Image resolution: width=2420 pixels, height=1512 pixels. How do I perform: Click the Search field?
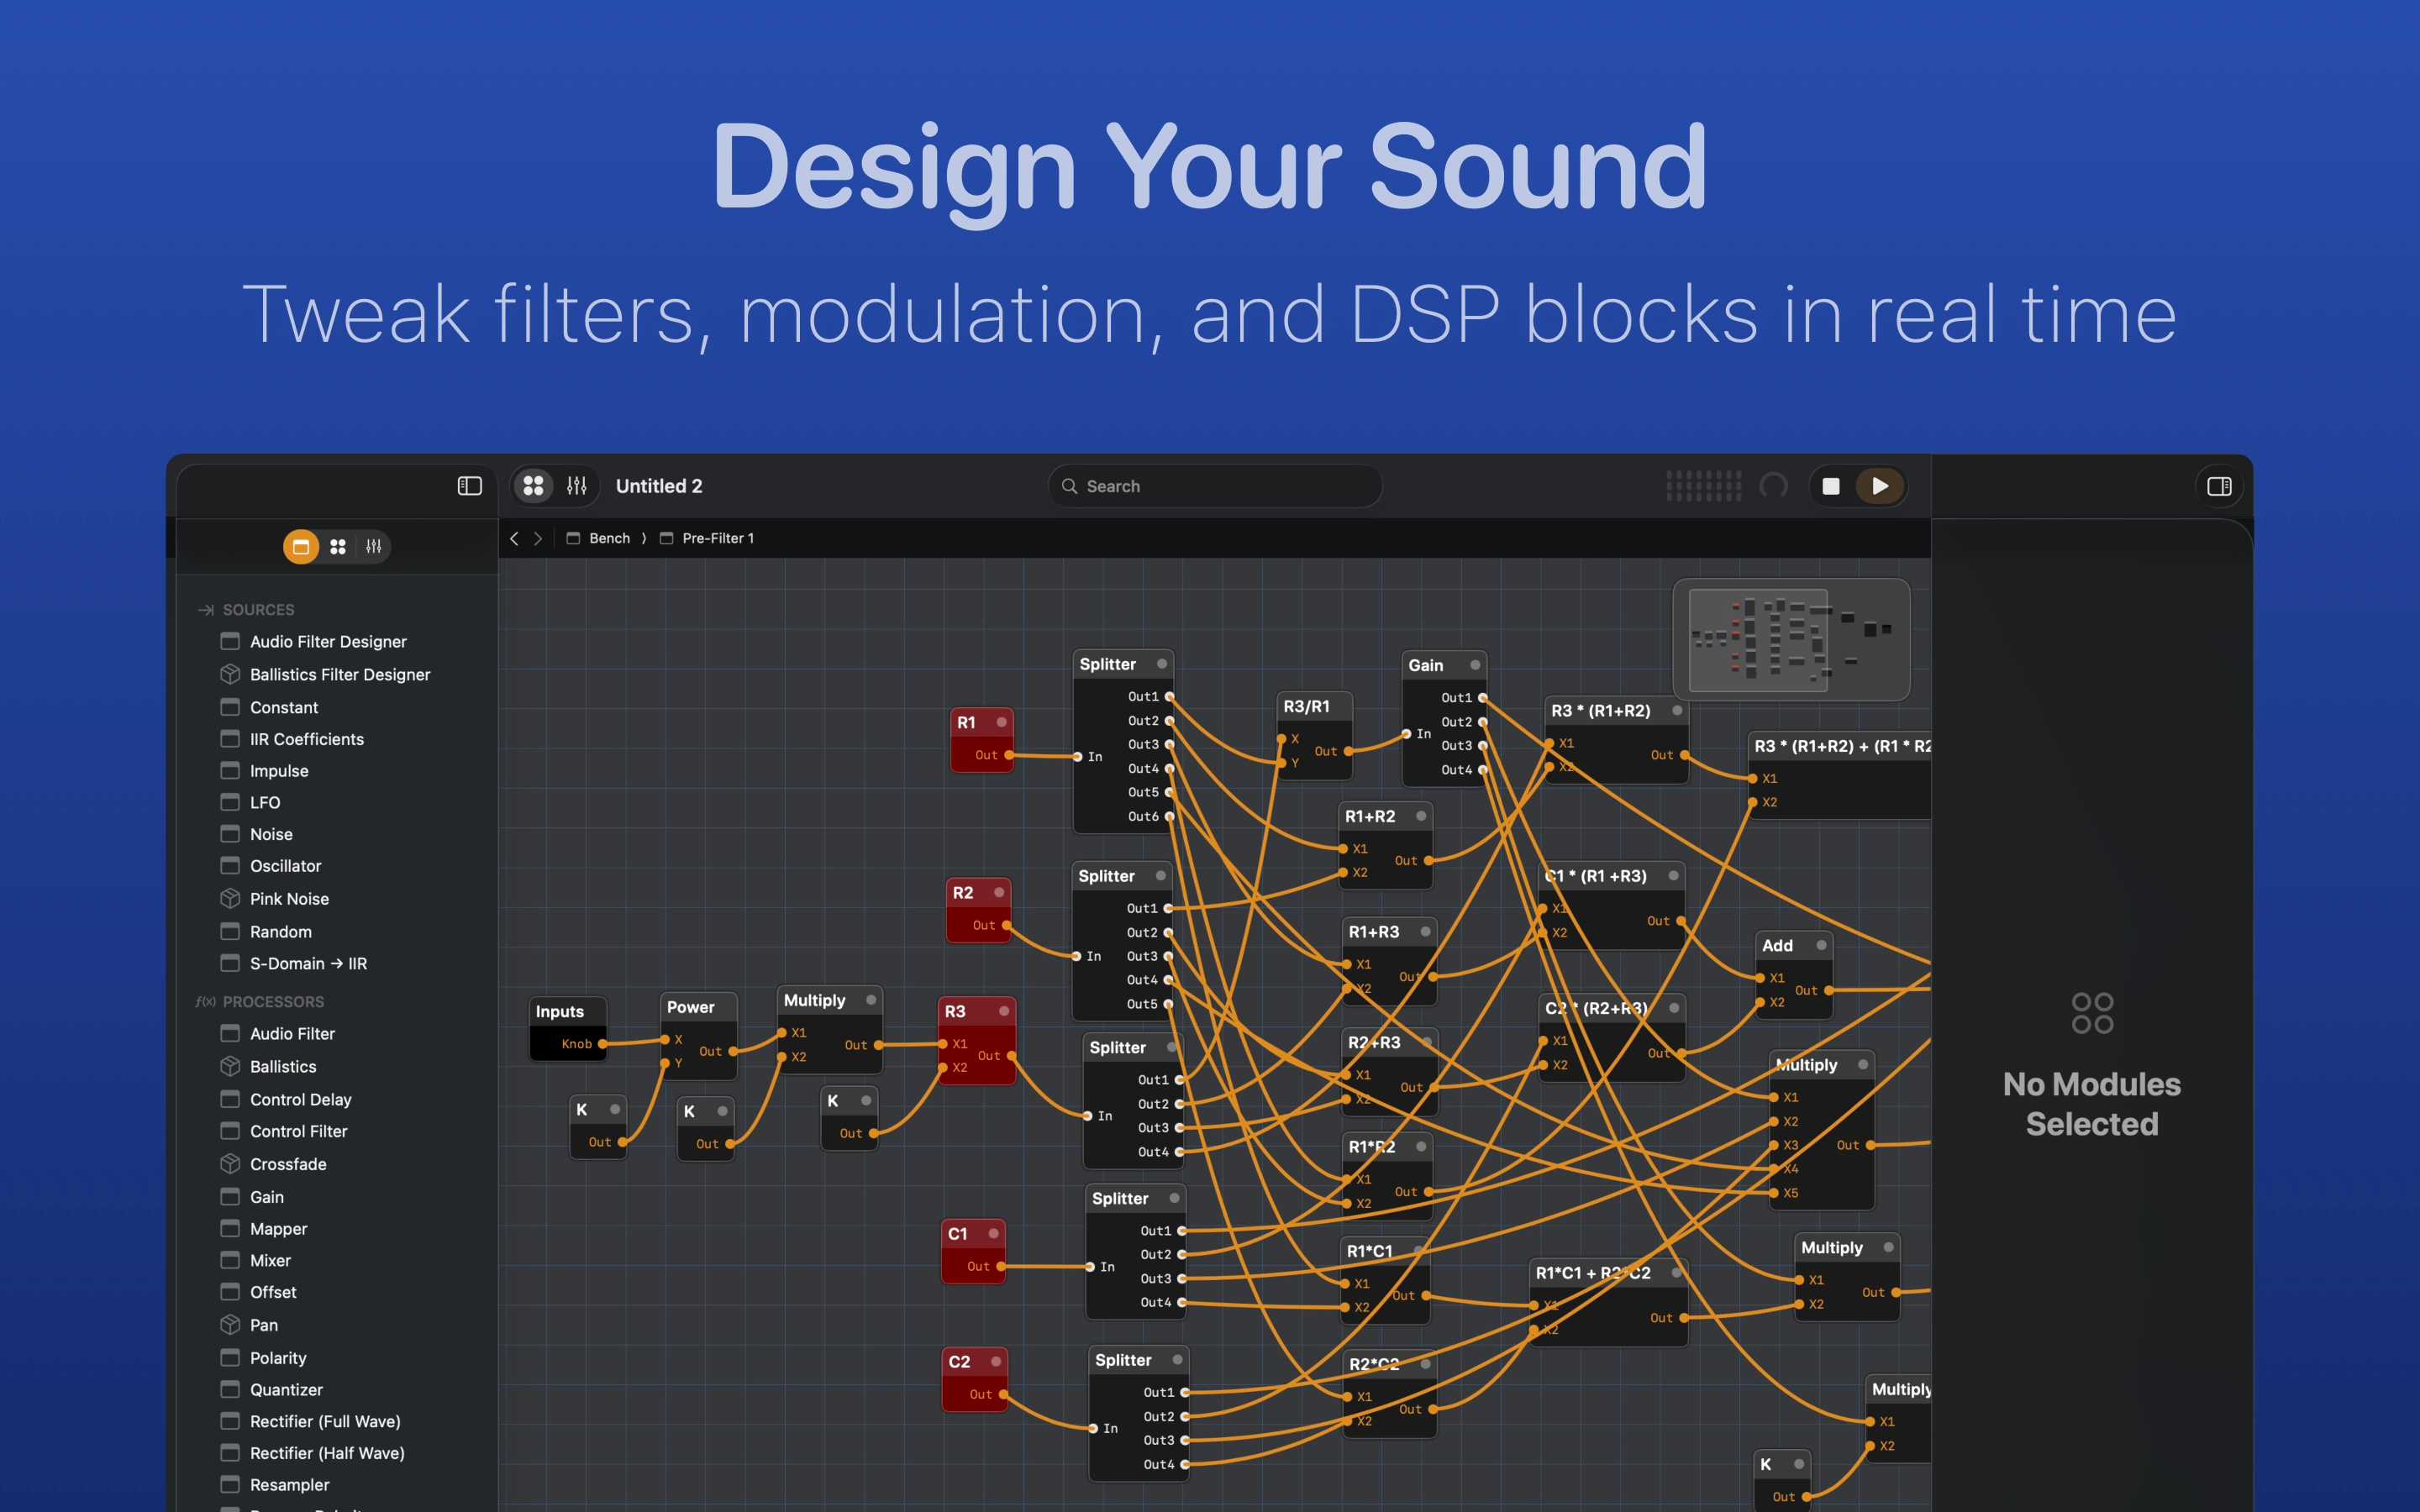(x=1215, y=486)
